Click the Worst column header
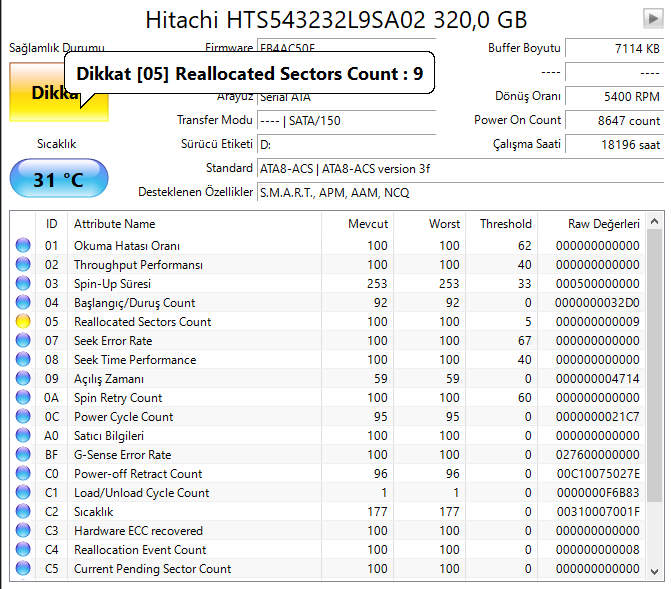The width and height of the screenshot is (671, 589). [429, 223]
